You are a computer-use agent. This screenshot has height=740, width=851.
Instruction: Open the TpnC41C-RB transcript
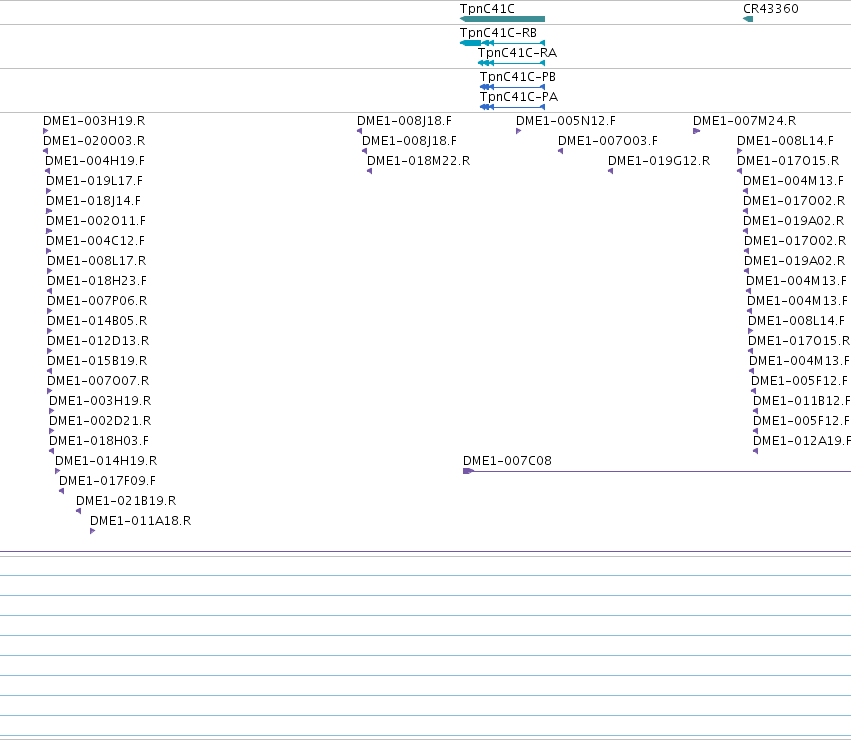tap(498, 33)
